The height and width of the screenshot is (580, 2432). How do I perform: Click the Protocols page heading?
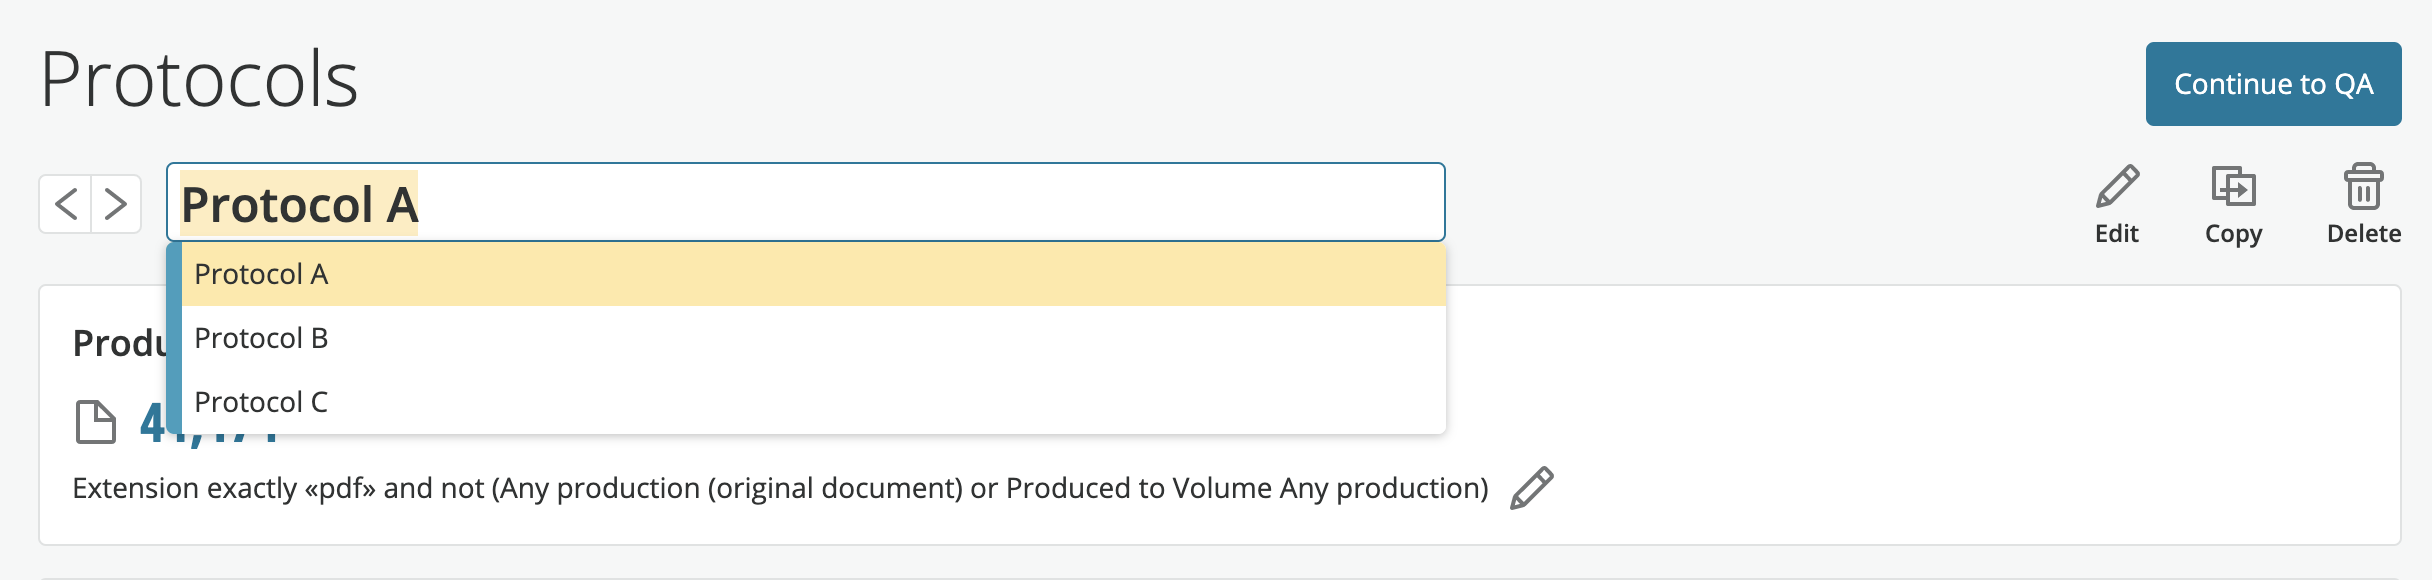(x=199, y=80)
